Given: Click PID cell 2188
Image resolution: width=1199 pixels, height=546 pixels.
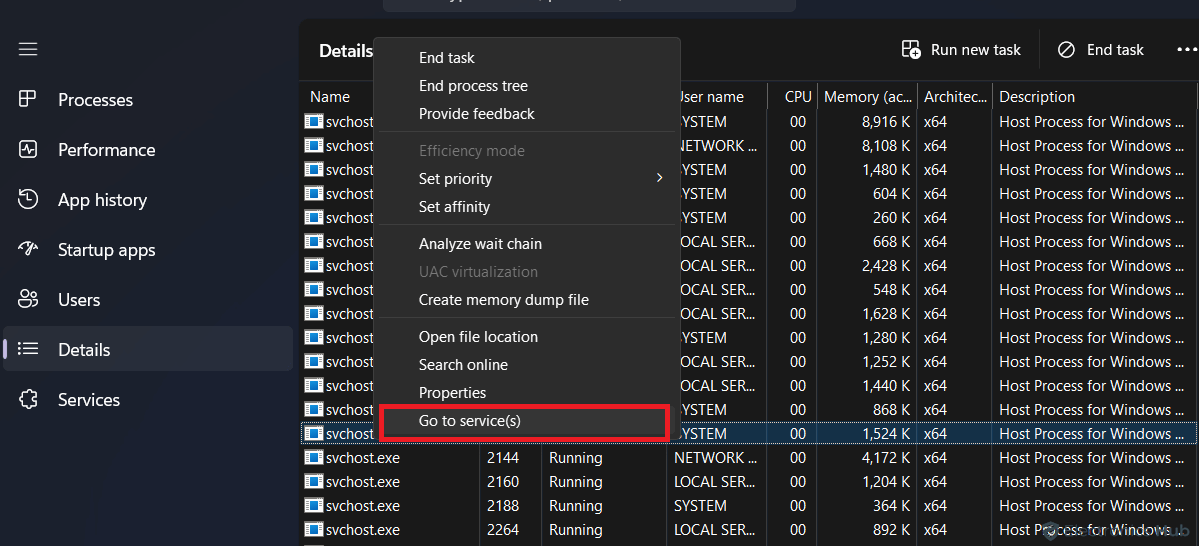Looking at the screenshot, I should point(503,505).
